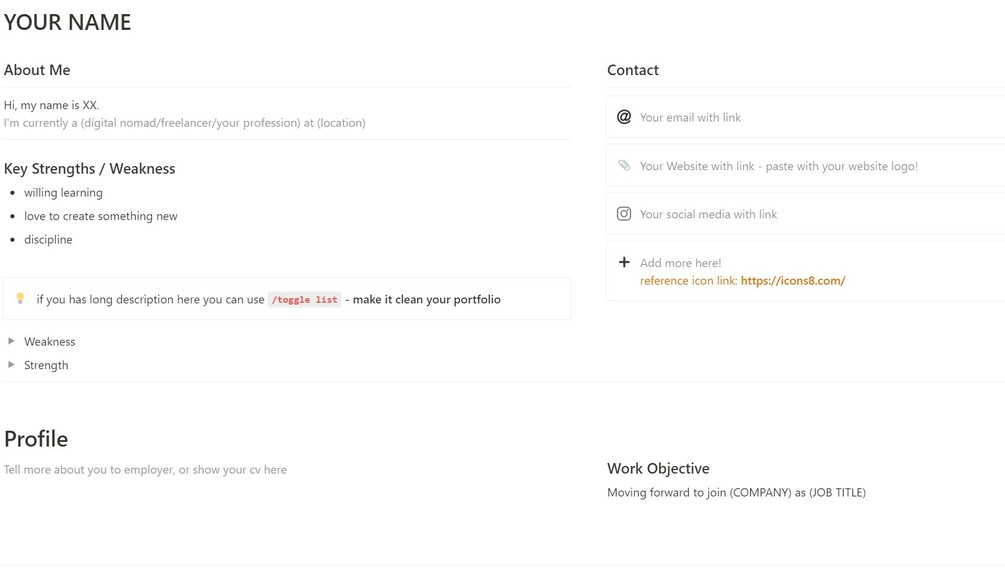Click Your social media with link text
Viewport: 1005px width, 571px height.
pos(708,214)
